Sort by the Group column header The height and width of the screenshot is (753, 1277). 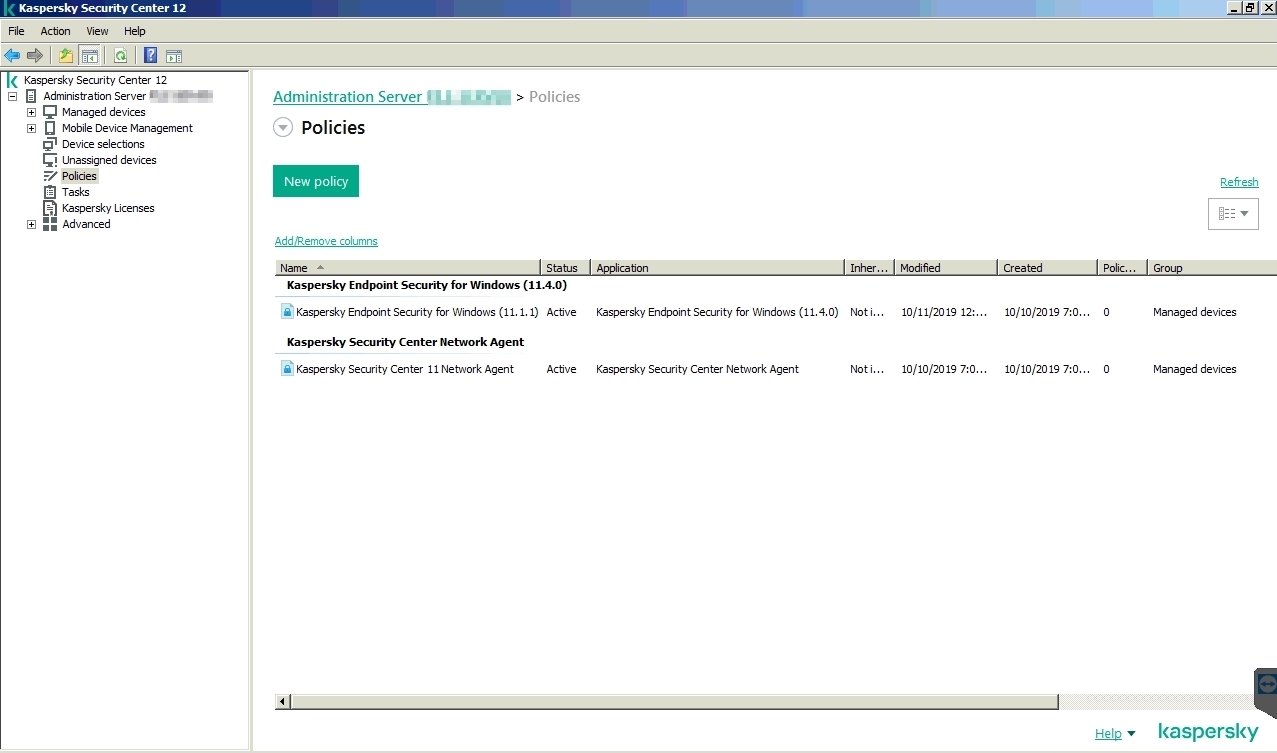(x=1212, y=268)
